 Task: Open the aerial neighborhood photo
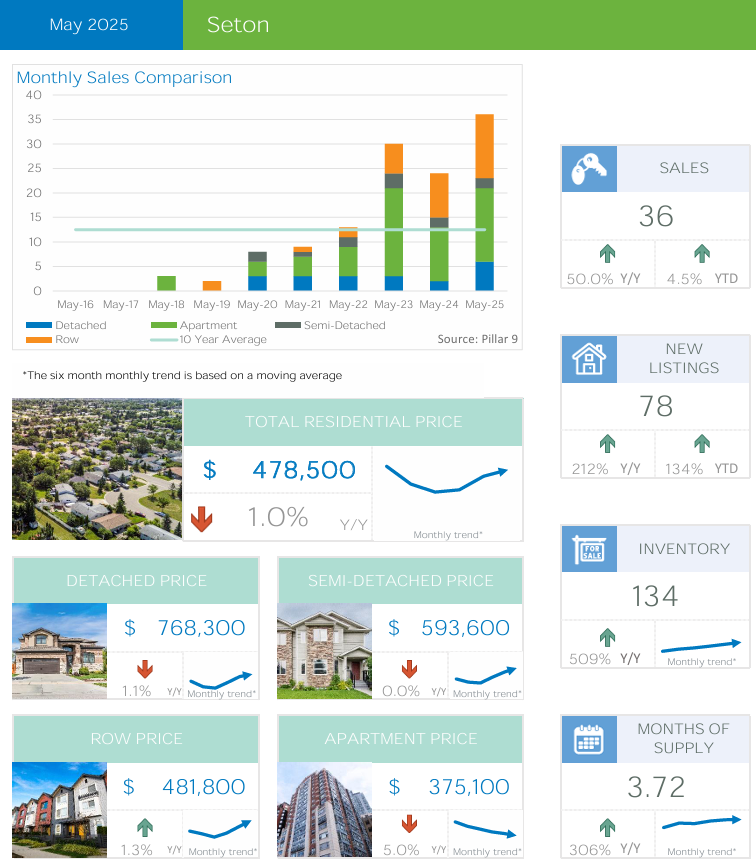(97, 470)
